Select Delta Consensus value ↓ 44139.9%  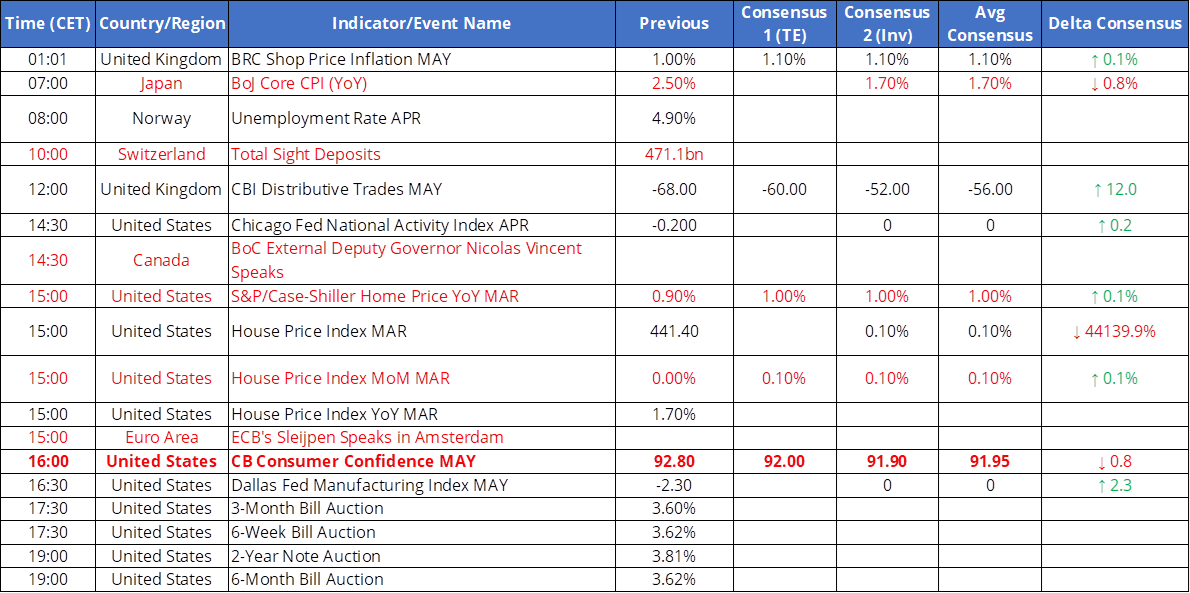click(x=1113, y=331)
